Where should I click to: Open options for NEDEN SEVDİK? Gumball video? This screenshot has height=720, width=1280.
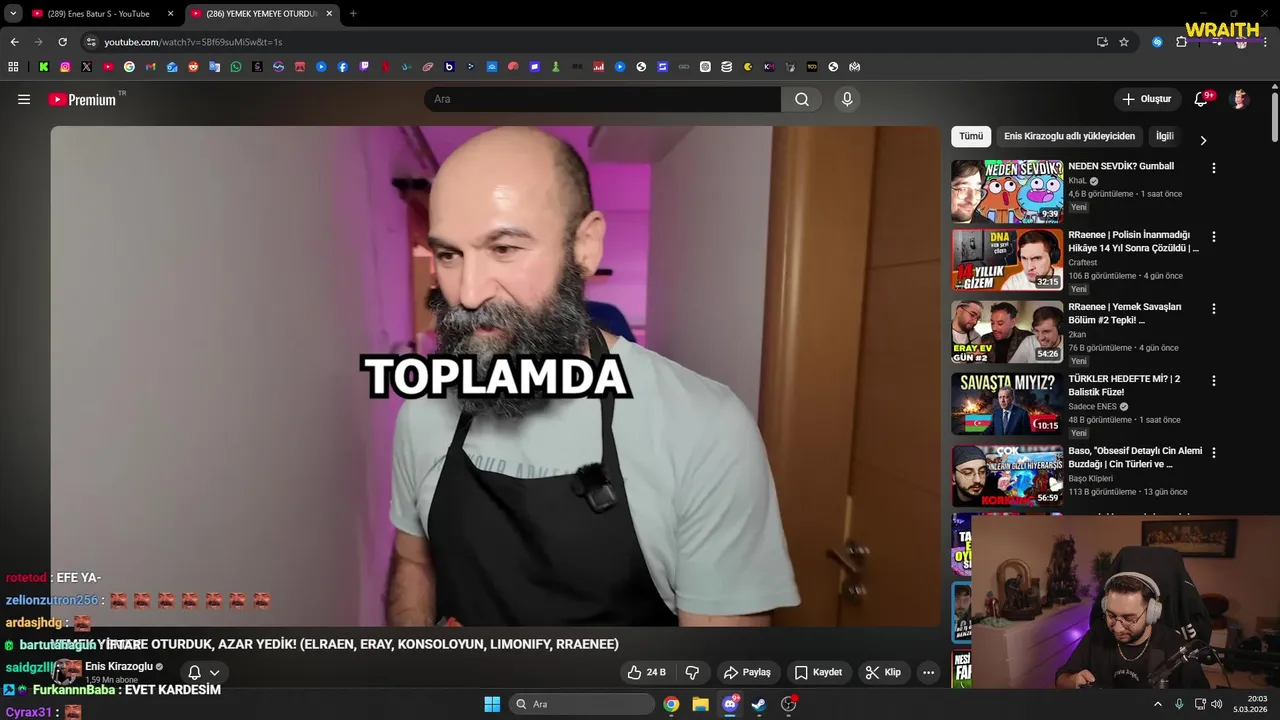[1214, 168]
